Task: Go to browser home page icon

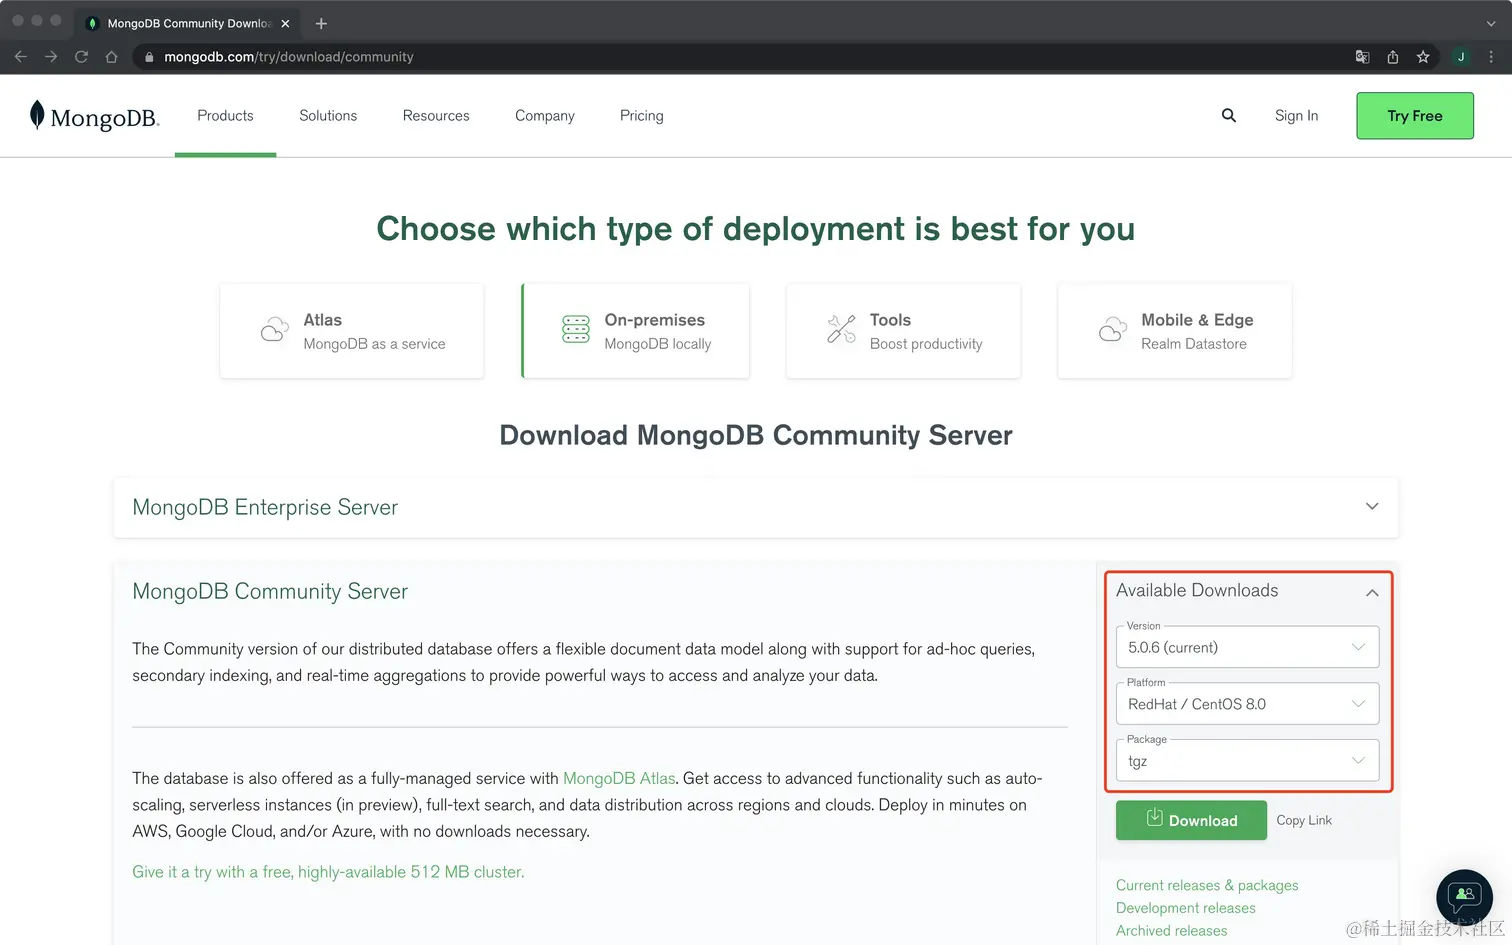Action: 111,57
